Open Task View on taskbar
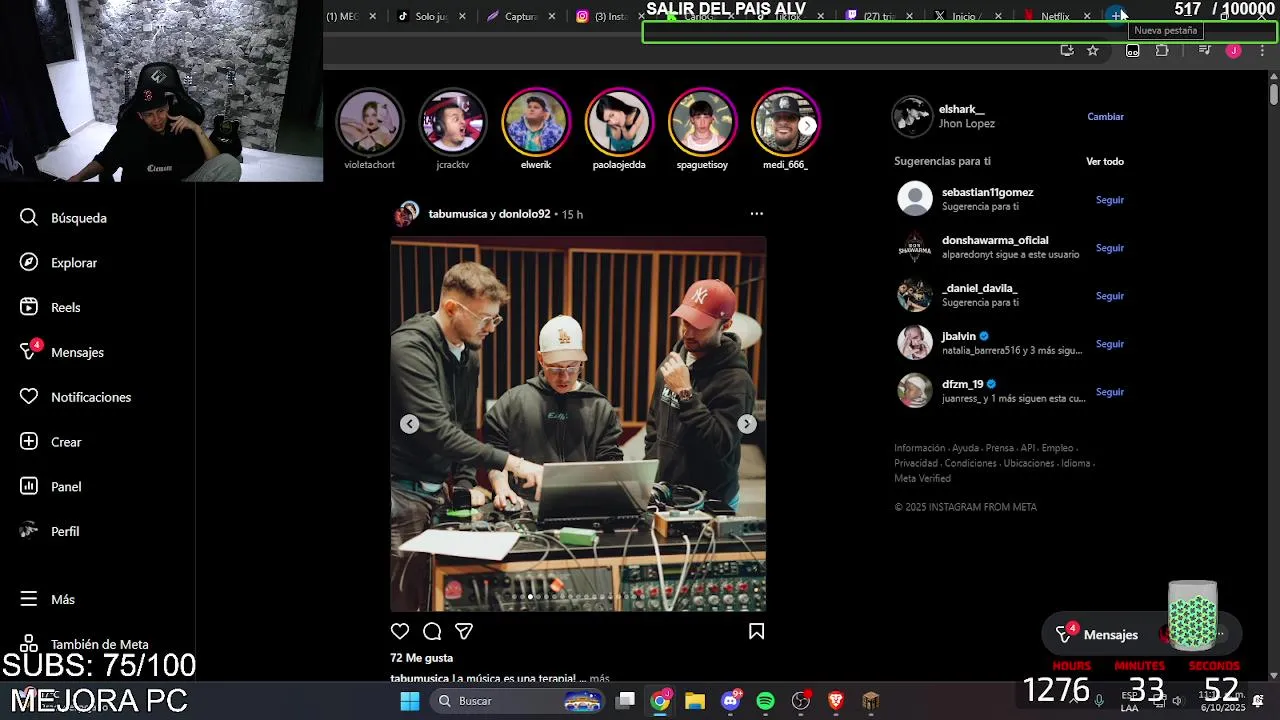 [x=625, y=701]
